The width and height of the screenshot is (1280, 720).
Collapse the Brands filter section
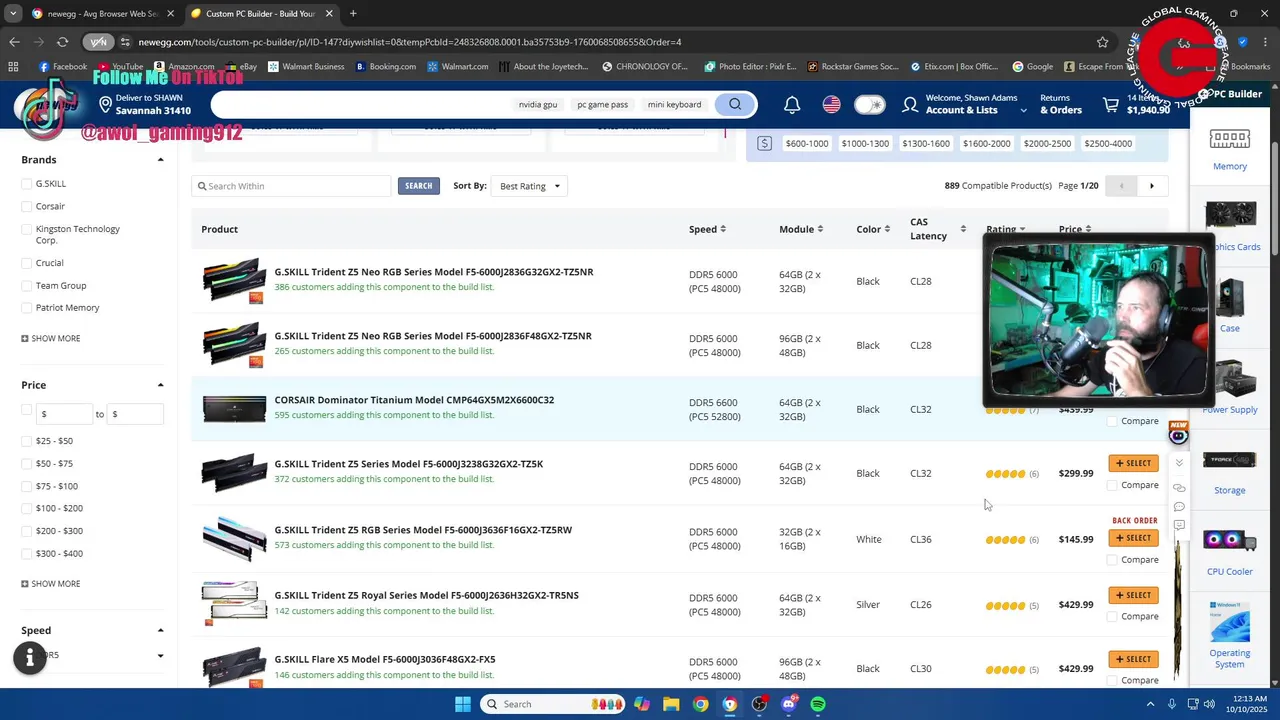point(160,160)
